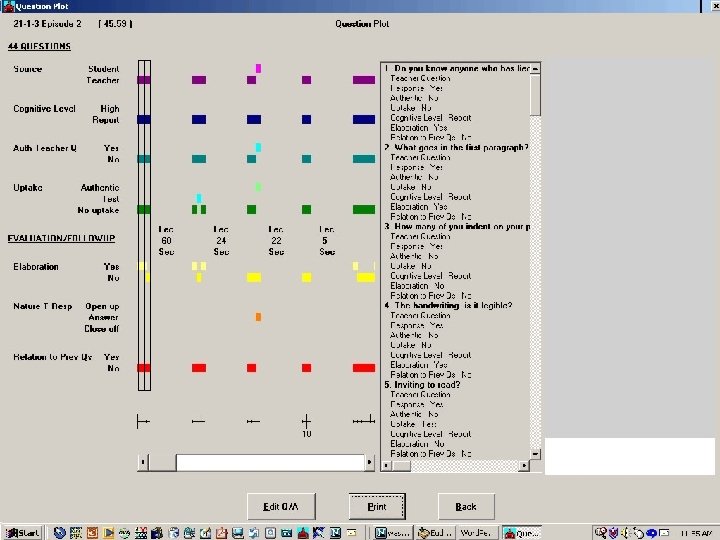The width and height of the screenshot is (720, 540).
Task: Click the down arrow of question list scrollbar
Action: pos(535,454)
